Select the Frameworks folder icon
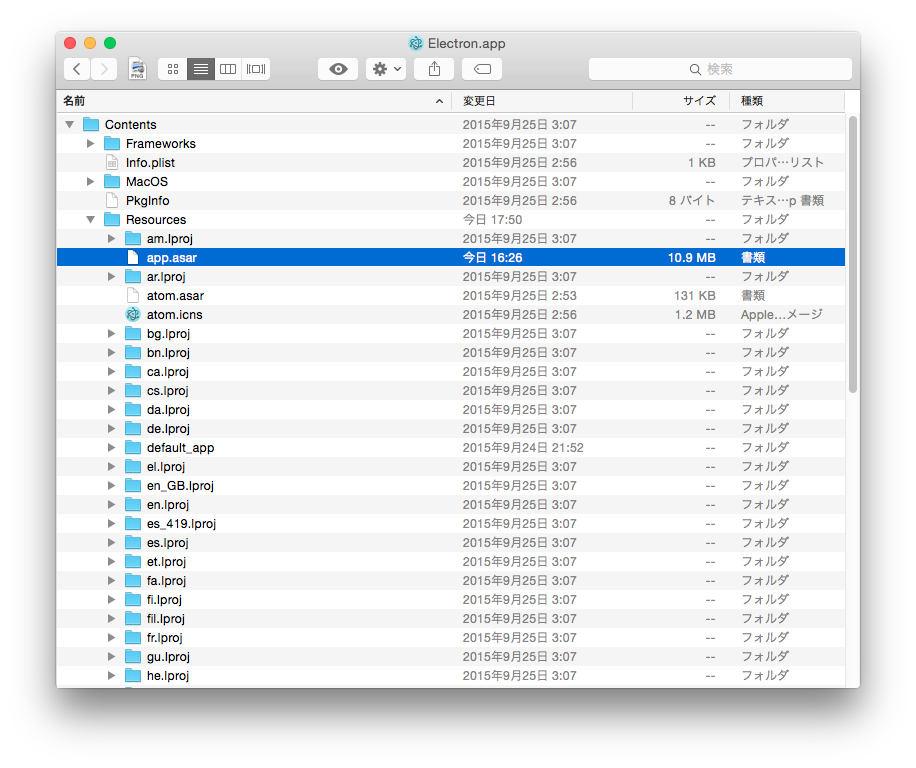 [x=112, y=144]
